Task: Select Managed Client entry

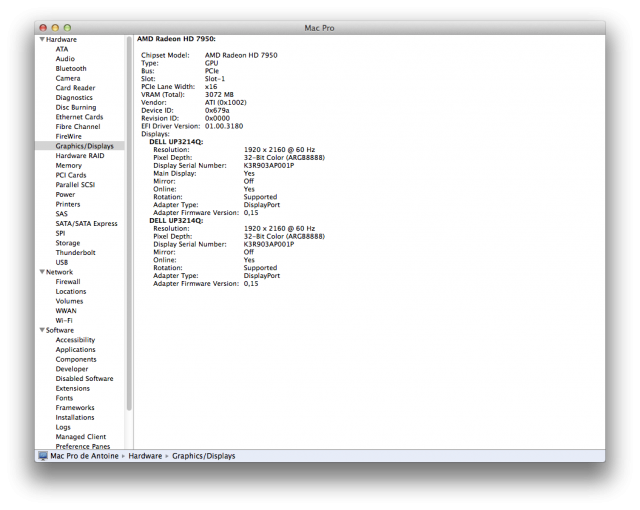Action: (x=81, y=437)
